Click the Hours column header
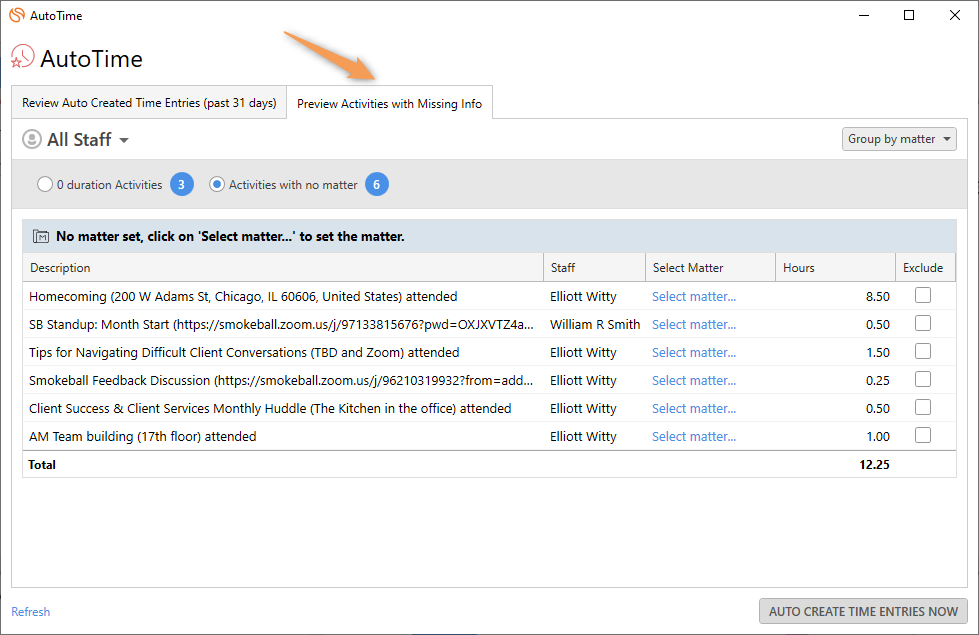979x635 pixels. pyautogui.click(x=835, y=267)
